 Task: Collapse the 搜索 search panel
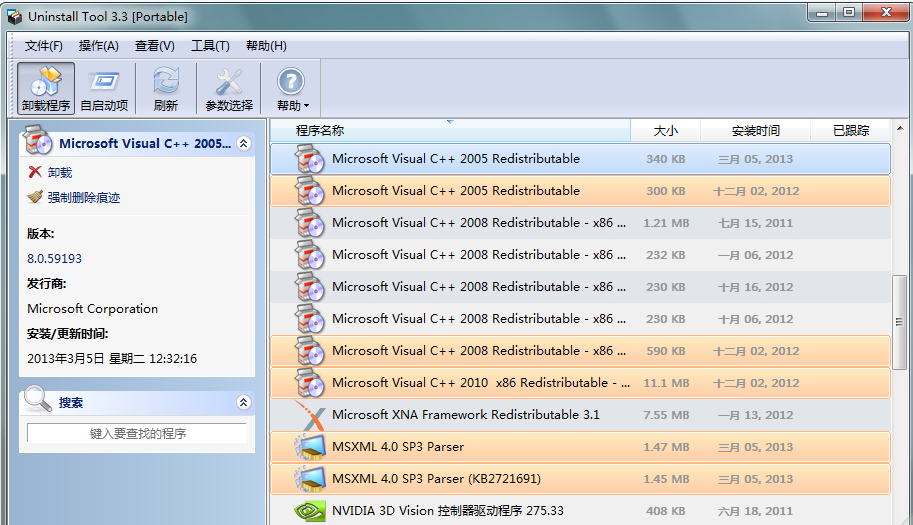[244, 402]
